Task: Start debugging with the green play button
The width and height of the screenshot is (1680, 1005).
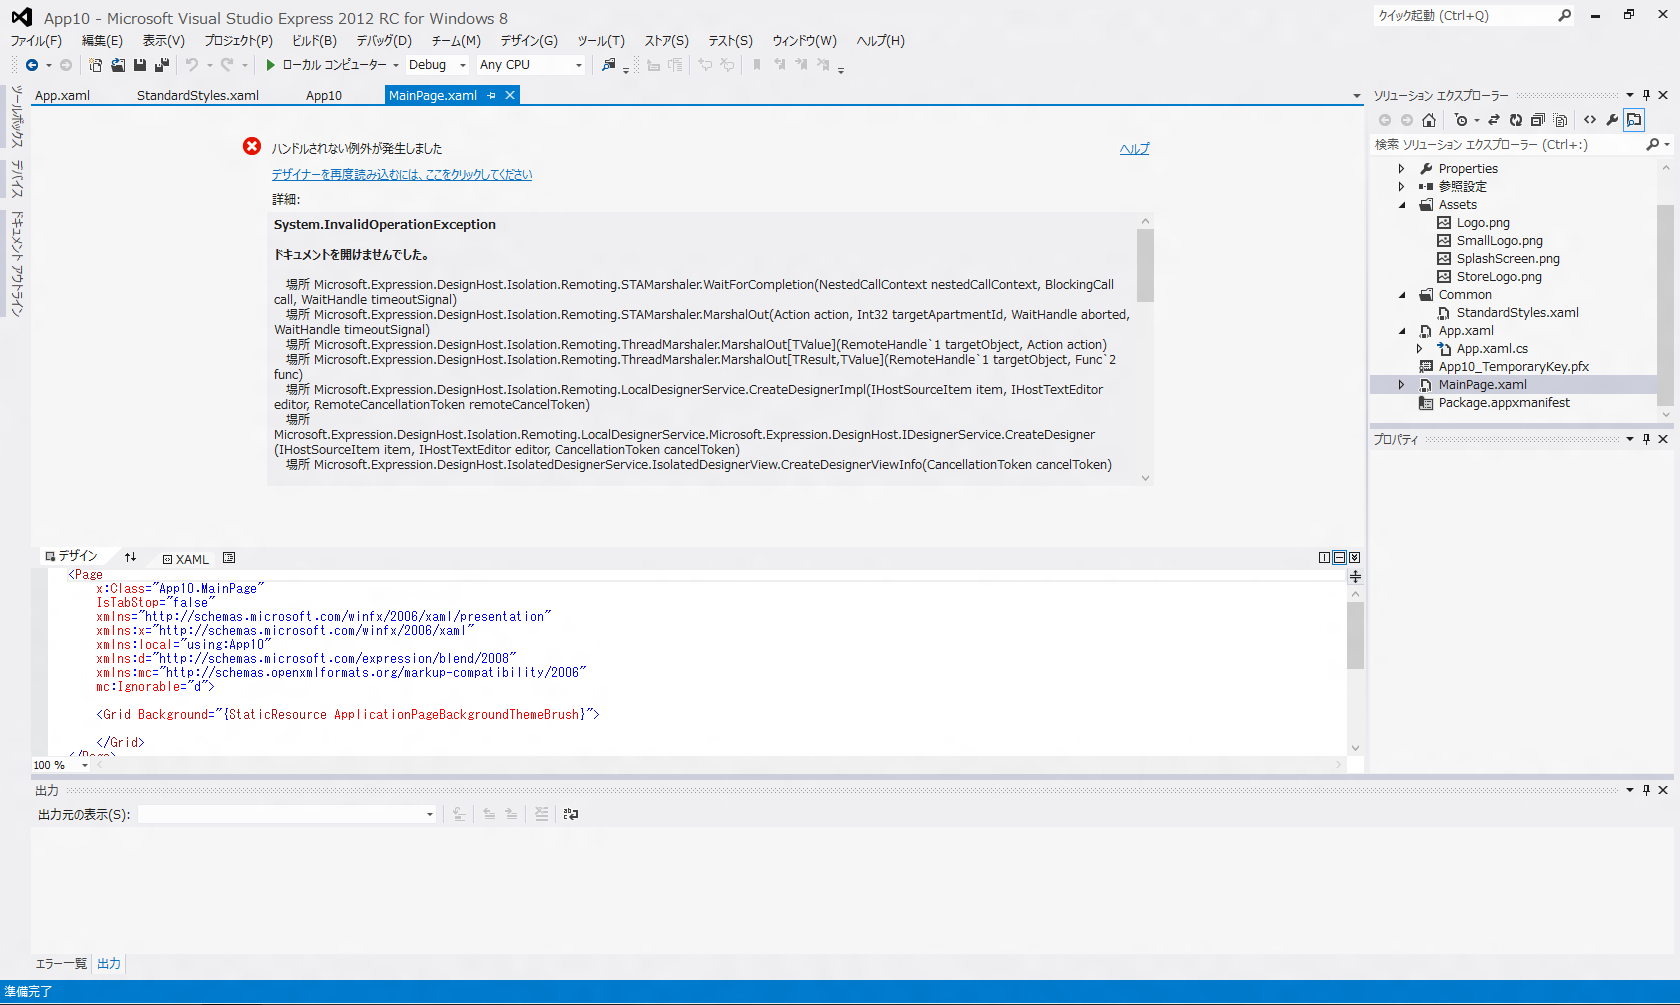Action: pos(270,65)
